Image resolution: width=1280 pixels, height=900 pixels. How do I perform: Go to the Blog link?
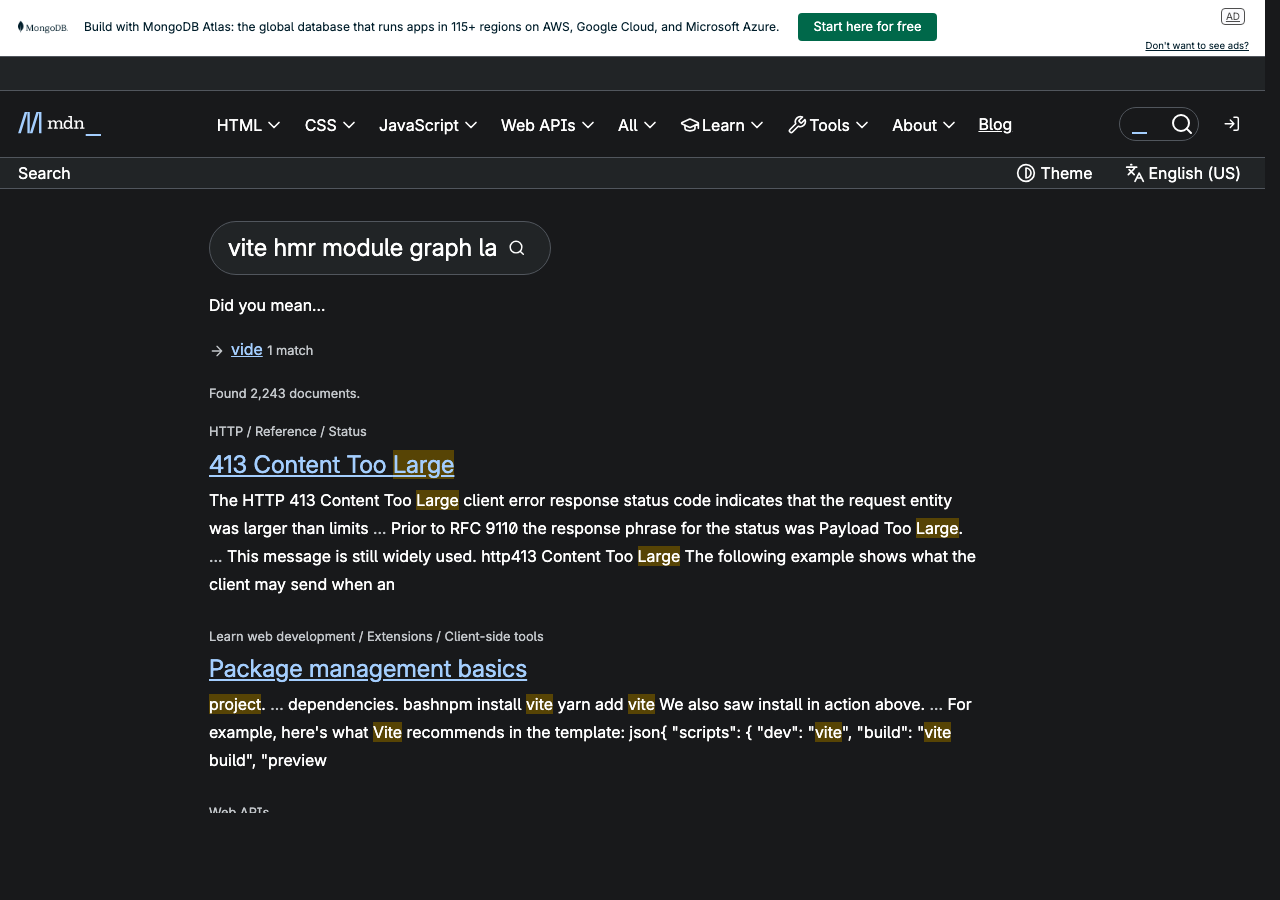(x=994, y=124)
